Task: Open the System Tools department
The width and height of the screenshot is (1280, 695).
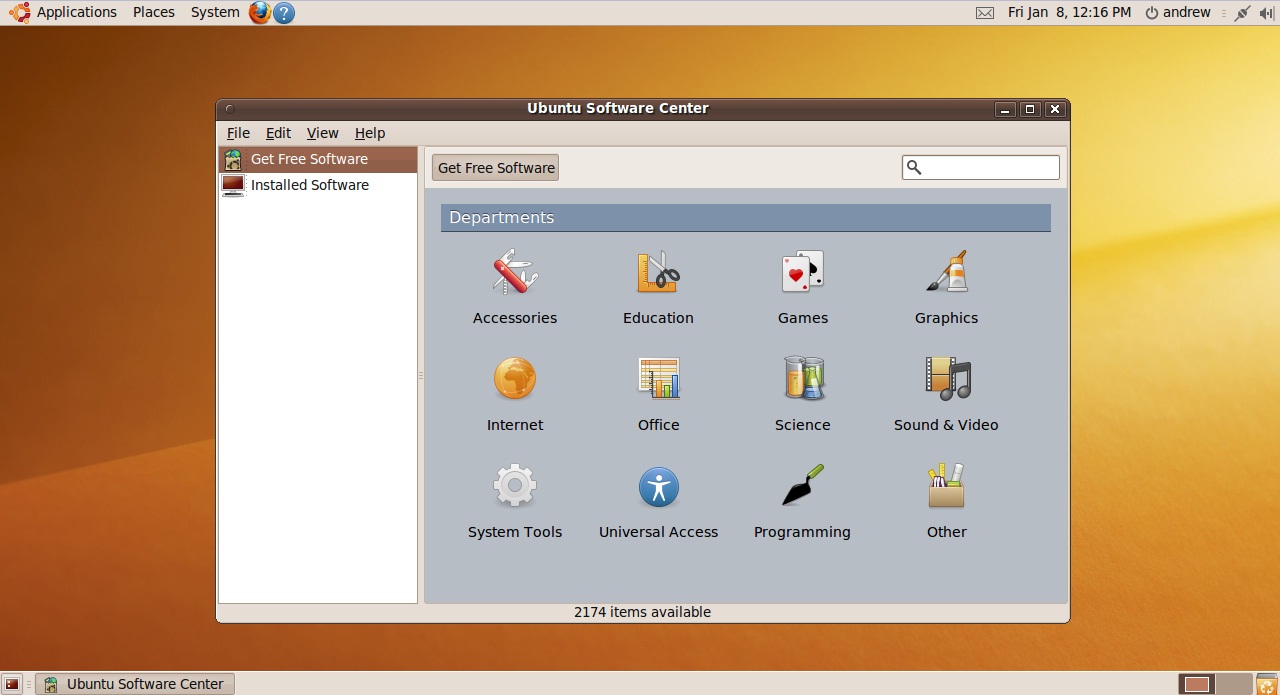Action: [x=515, y=501]
